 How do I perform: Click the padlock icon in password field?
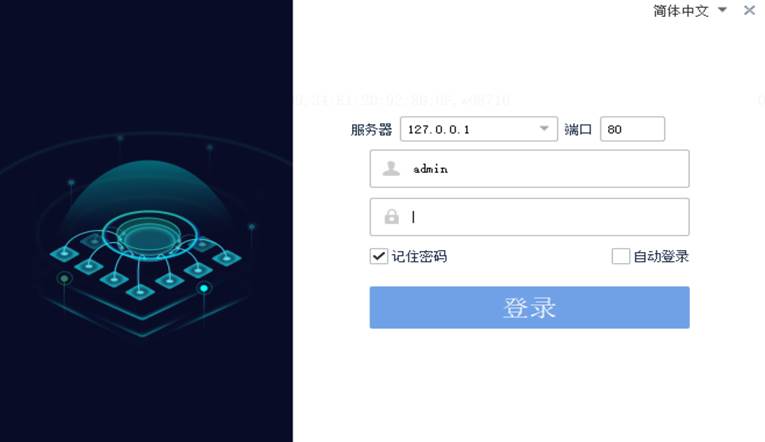(391, 217)
